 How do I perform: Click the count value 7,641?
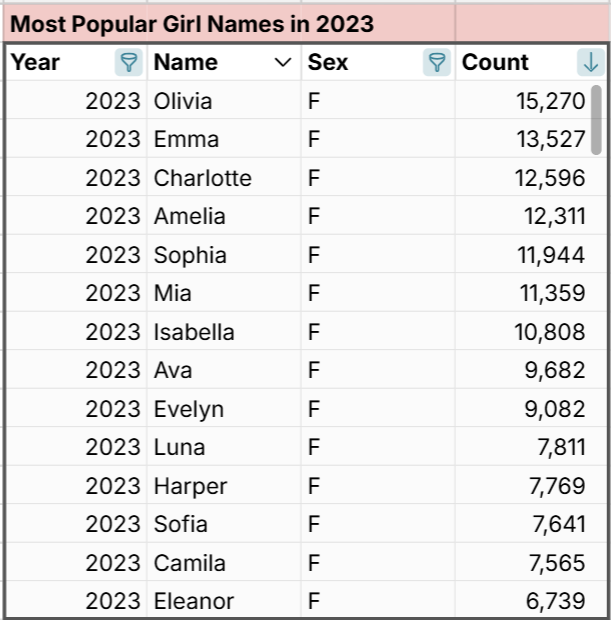(x=556, y=524)
